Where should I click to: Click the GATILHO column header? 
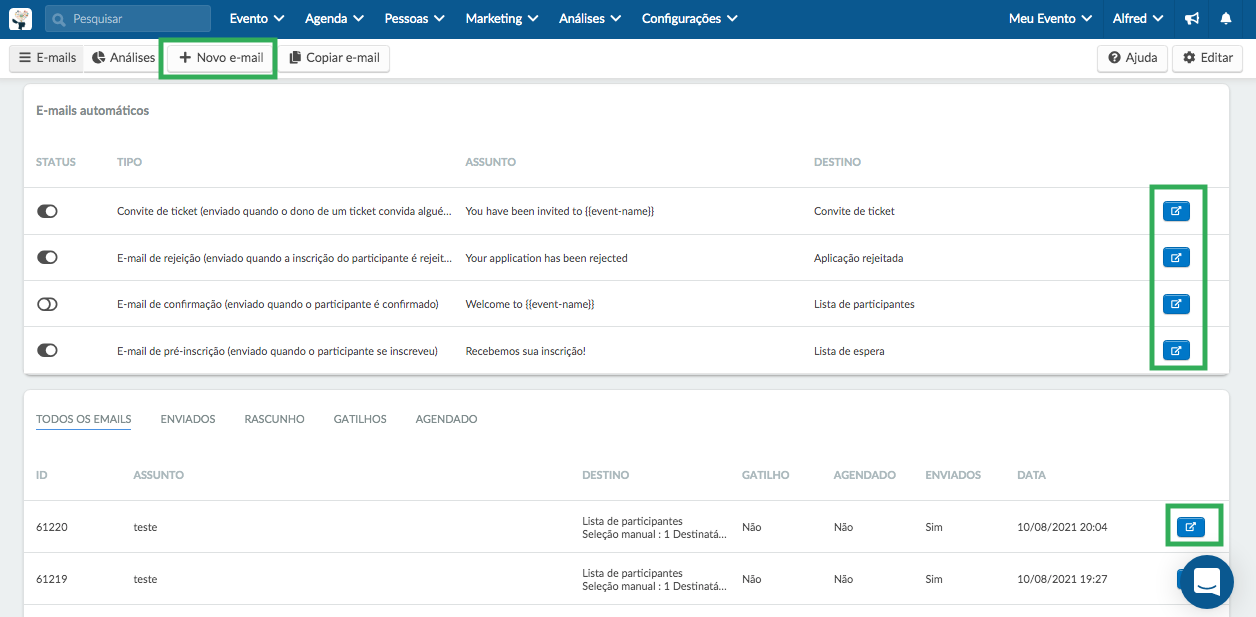[x=765, y=475]
